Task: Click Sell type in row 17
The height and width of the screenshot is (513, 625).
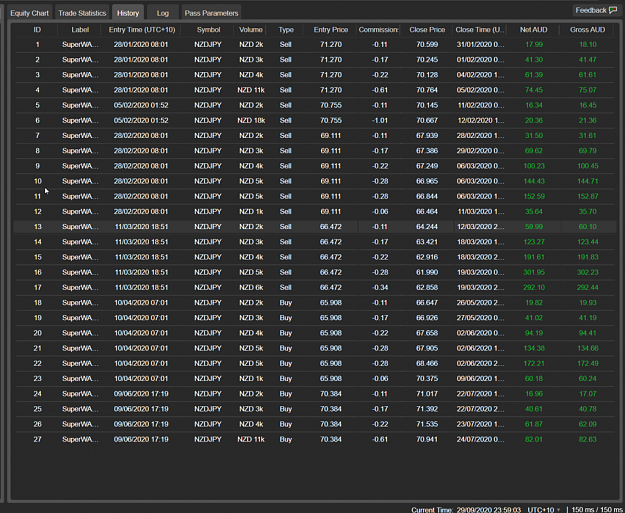Action: pyautogui.click(x=286, y=287)
